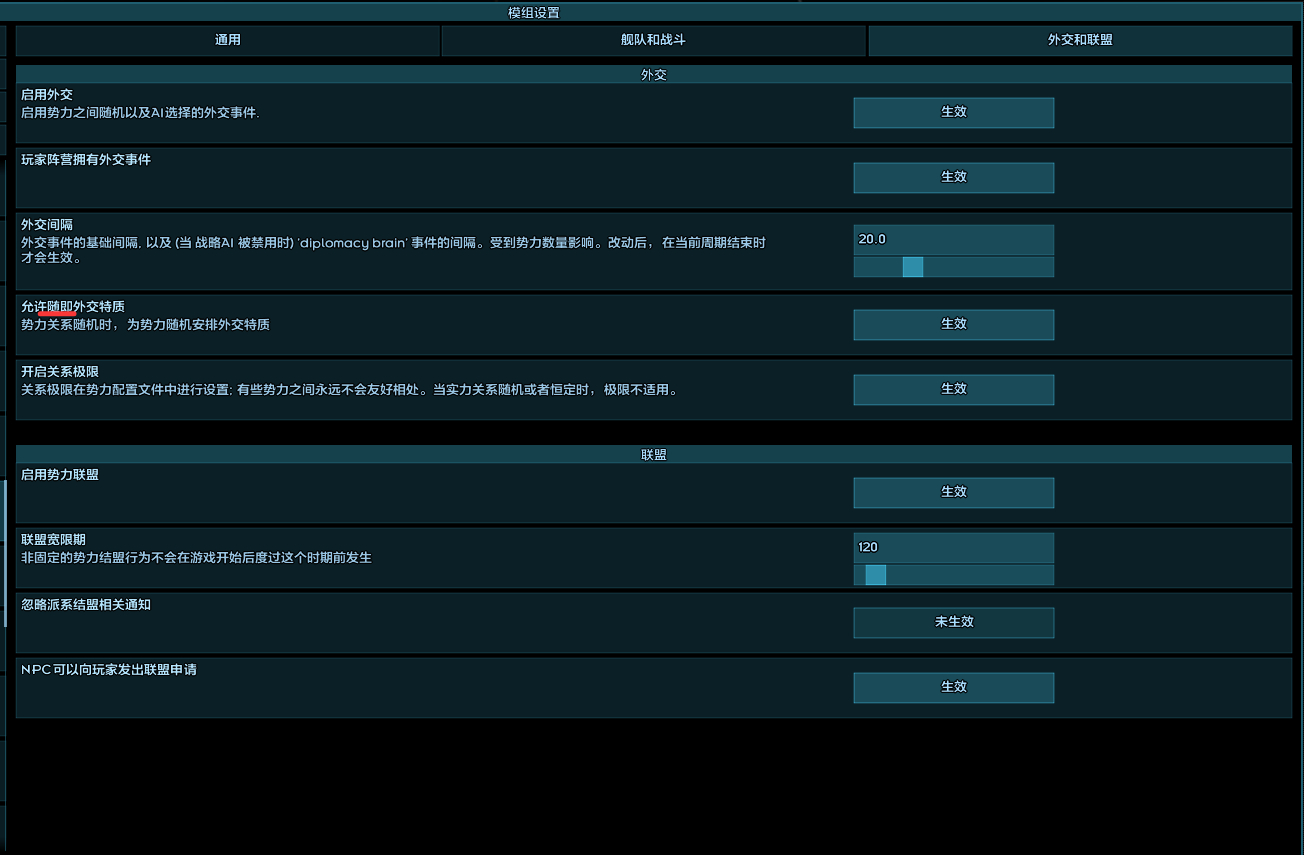Adjust the 外交间隔 slider
Viewport: 1304px width, 855px height.
click(911, 267)
